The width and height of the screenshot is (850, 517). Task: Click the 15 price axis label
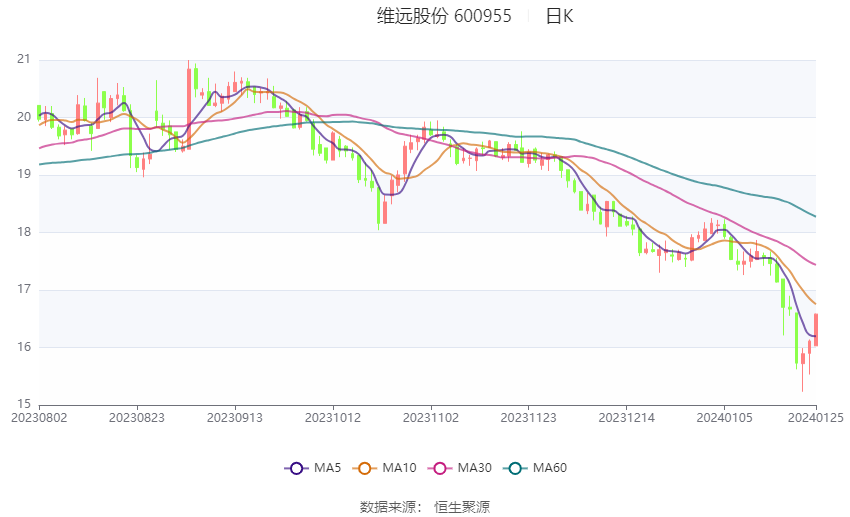pyautogui.click(x=24, y=404)
